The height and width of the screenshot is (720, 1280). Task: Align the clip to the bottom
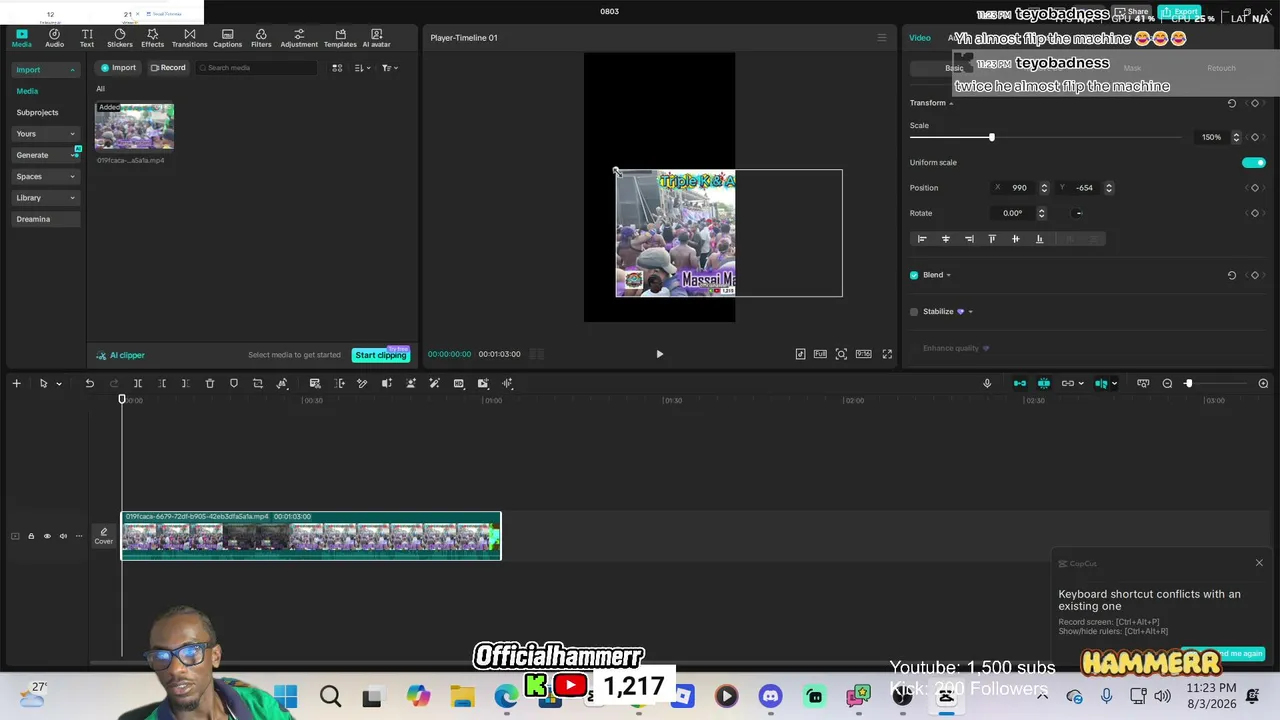1039,239
